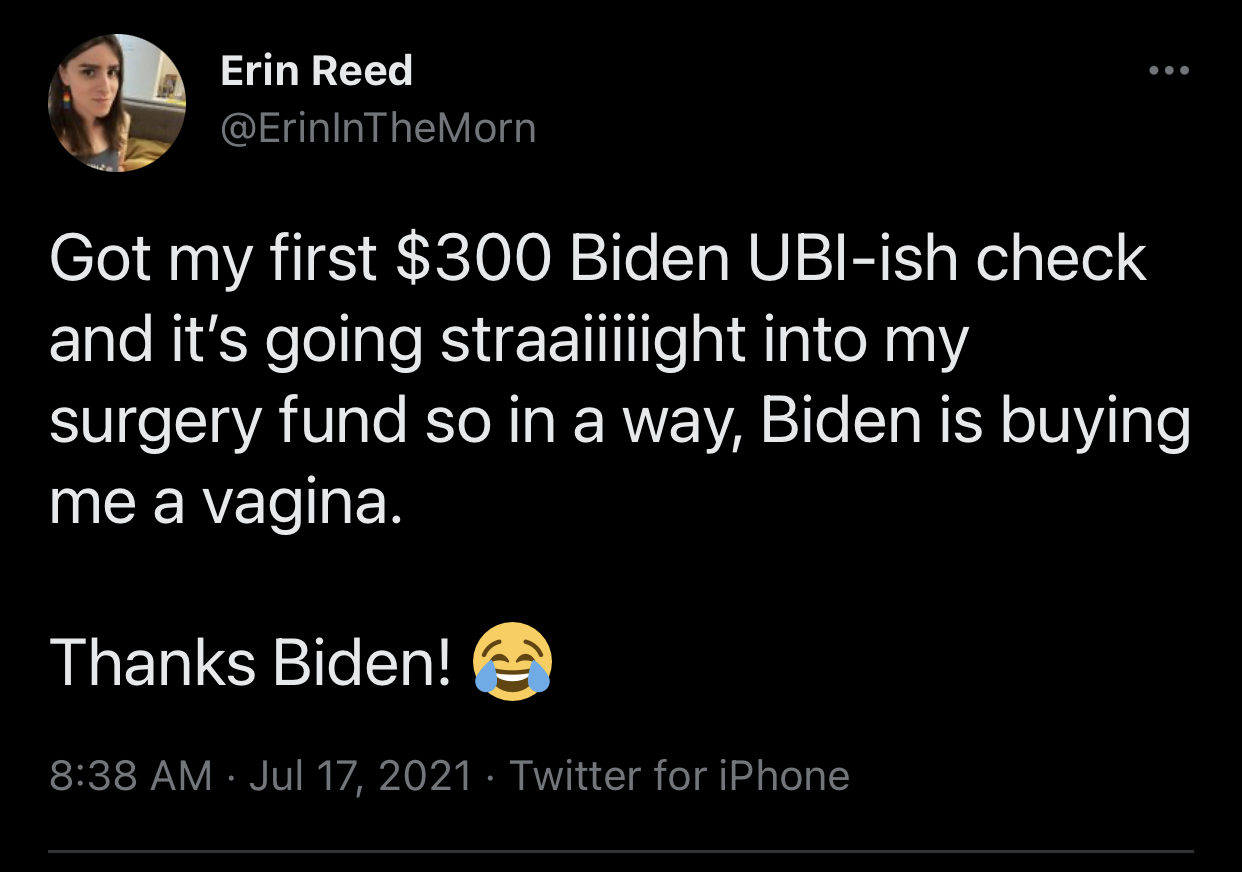
Task: Open the Erin Reed display name link
Action: 316,71
